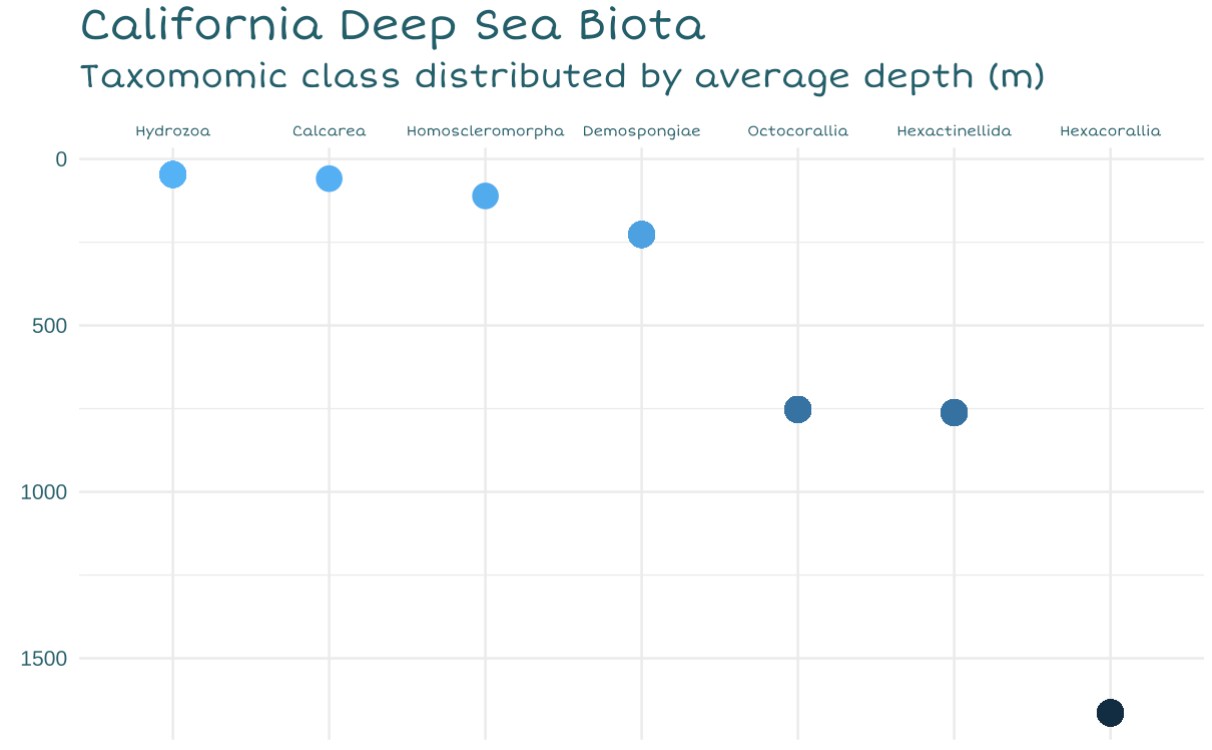Click the Hydrozoa column label
Screen dimensions: 1212x750
173,131
